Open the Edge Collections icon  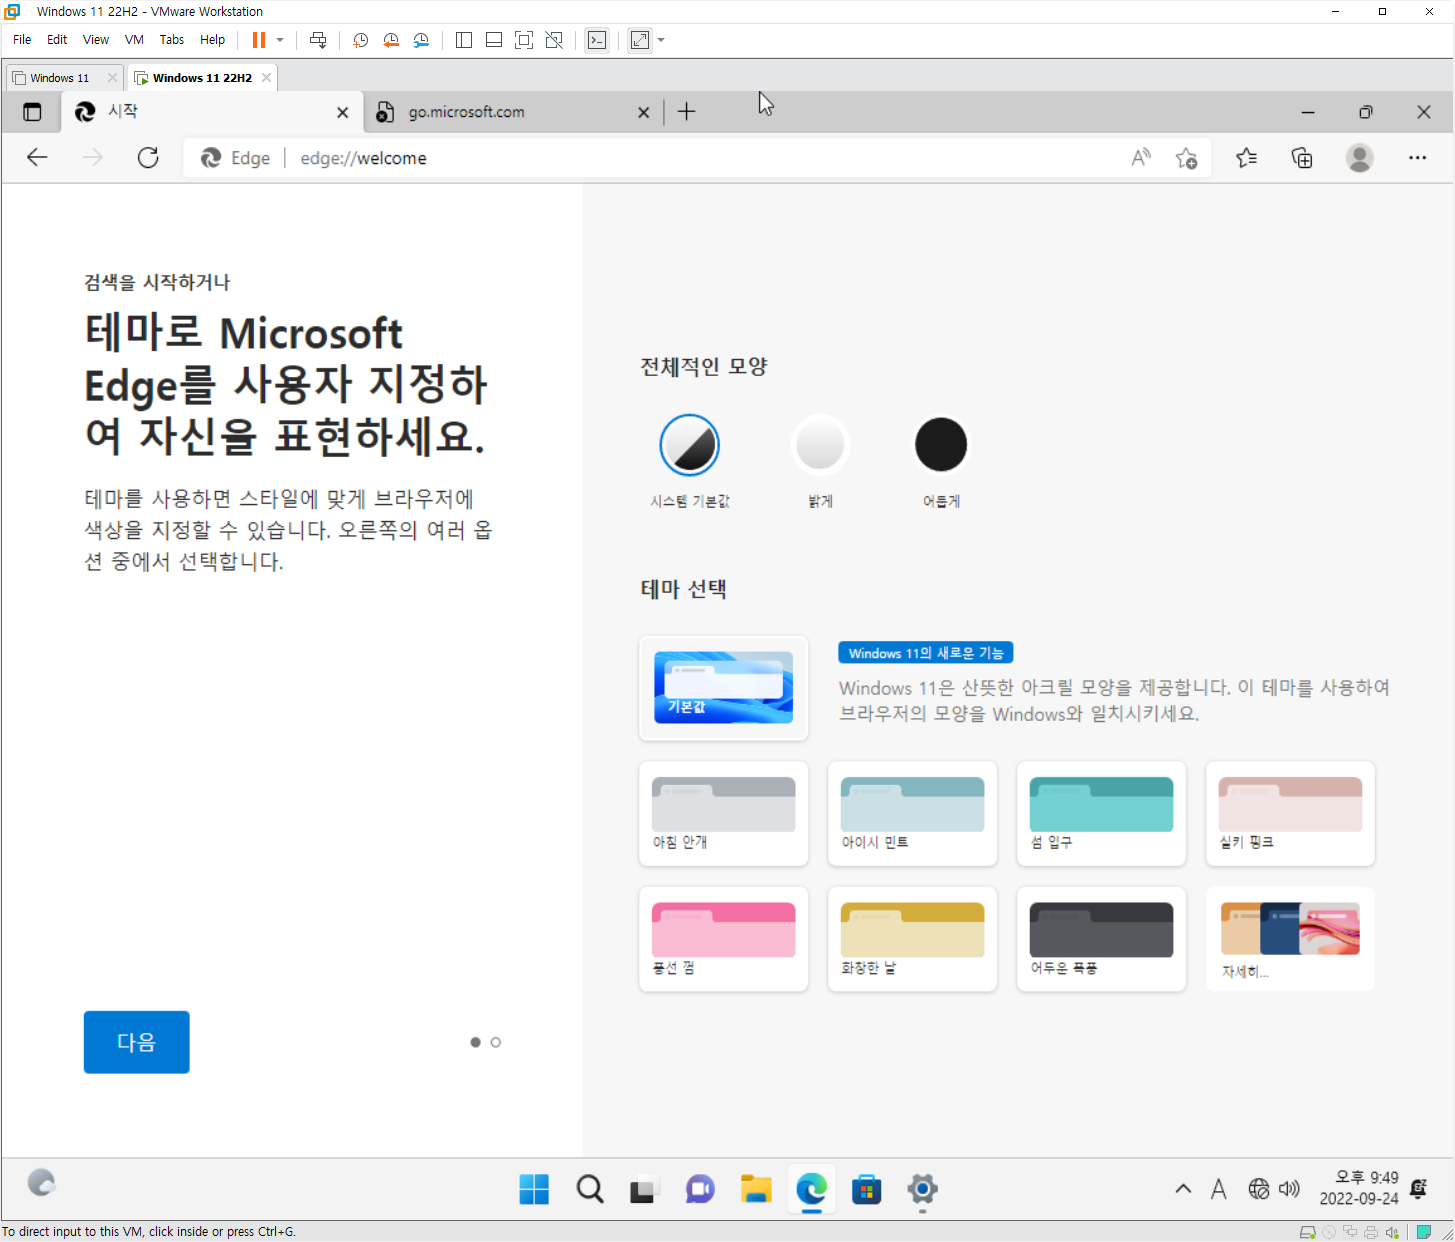pos(1302,158)
